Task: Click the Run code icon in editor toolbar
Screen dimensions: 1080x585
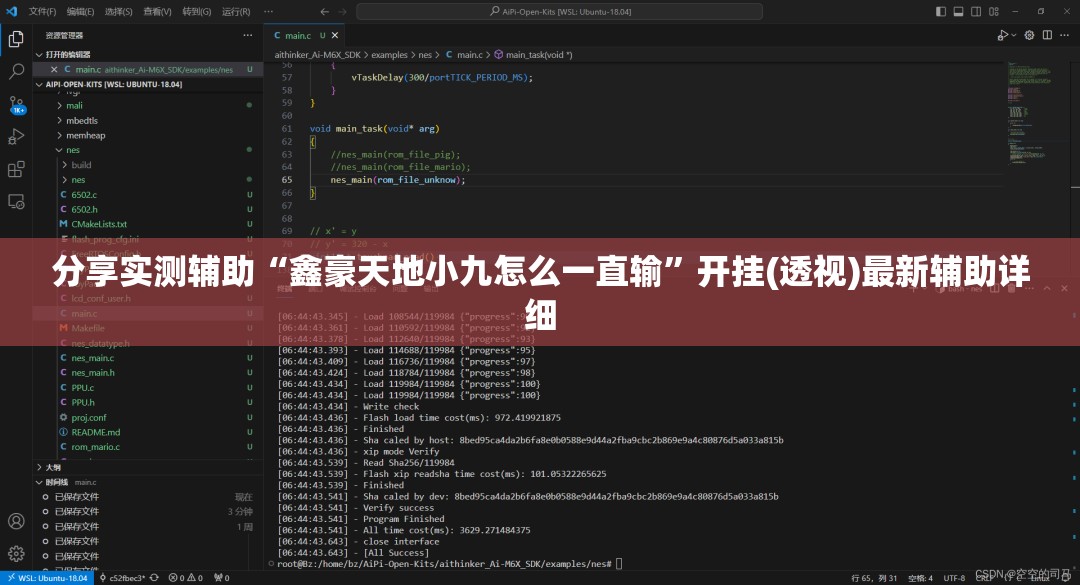Action: point(1003,35)
